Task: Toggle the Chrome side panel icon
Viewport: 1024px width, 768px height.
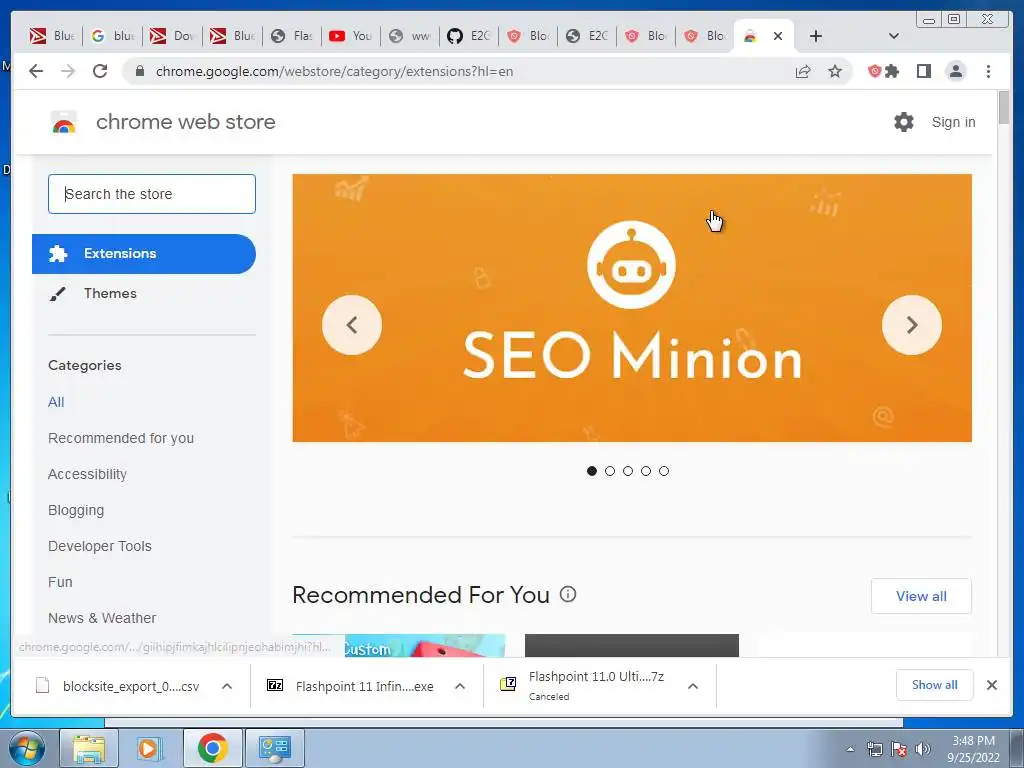Action: click(923, 71)
